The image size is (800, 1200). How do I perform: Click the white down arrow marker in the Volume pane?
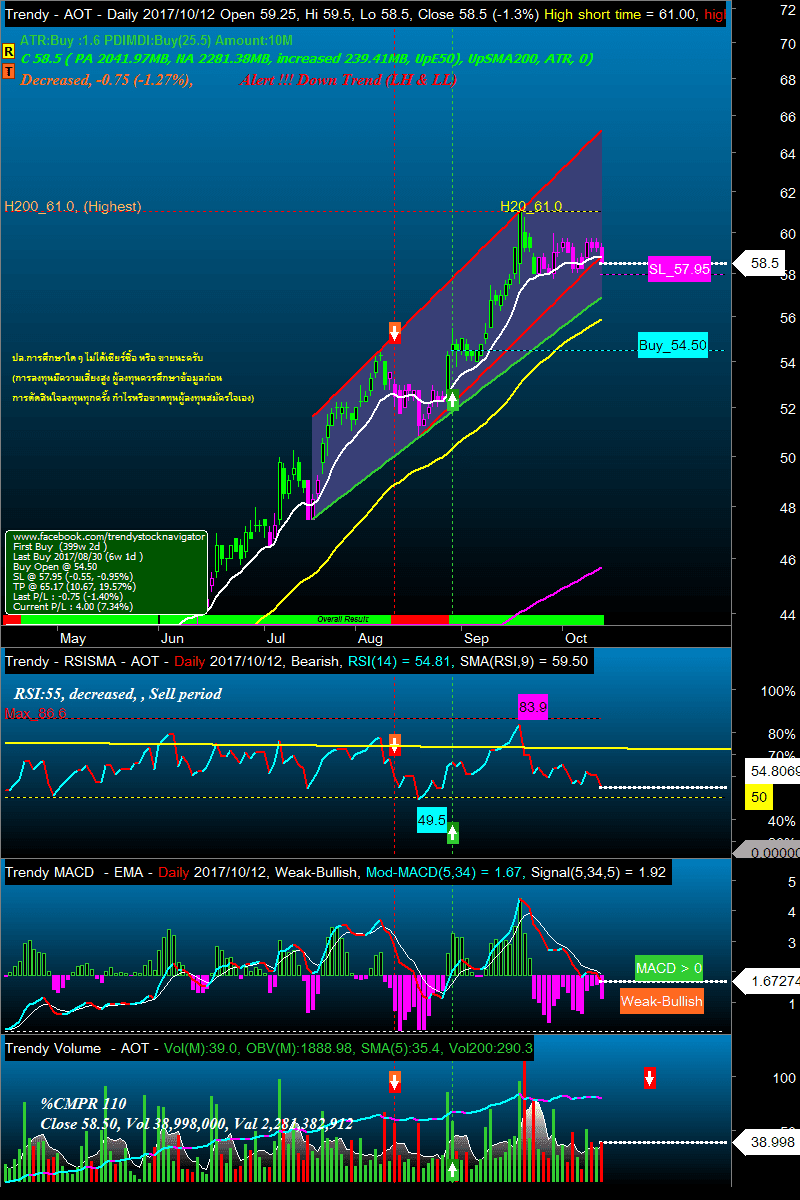pyautogui.click(x=395, y=1081)
